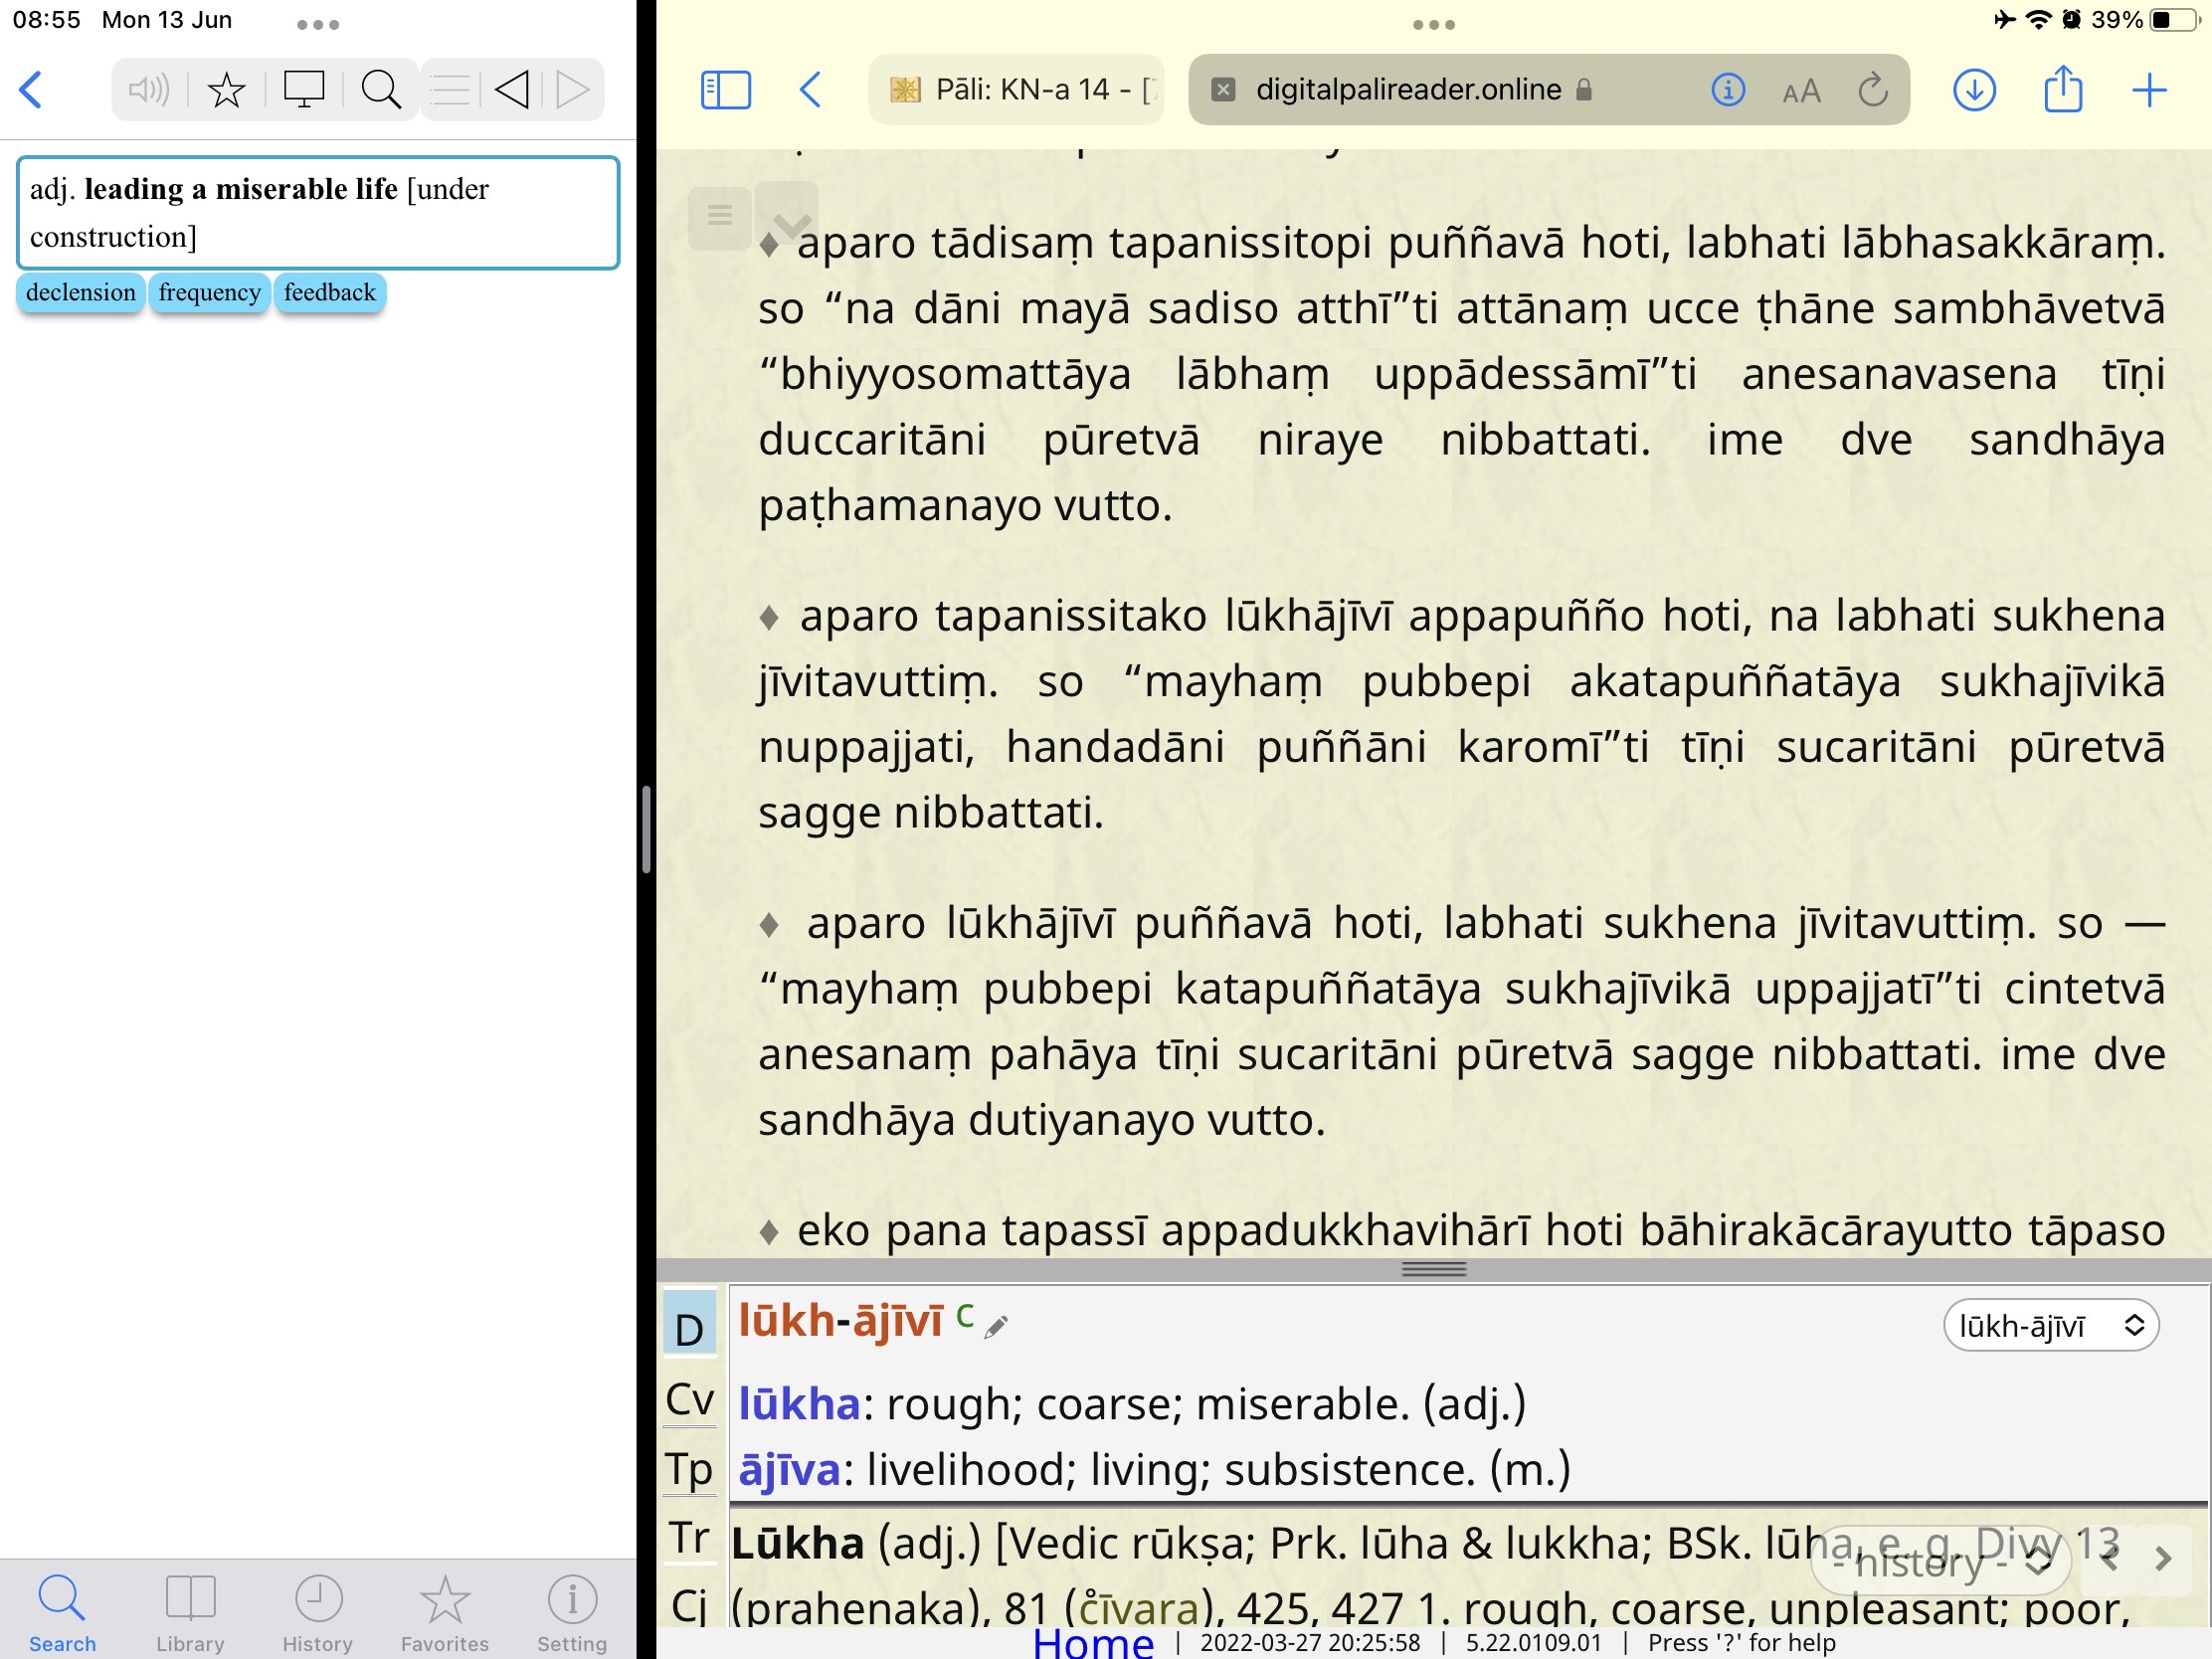Toggle the declension tag filter
The image size is (2212, 1659).
(x=79, y=291)
